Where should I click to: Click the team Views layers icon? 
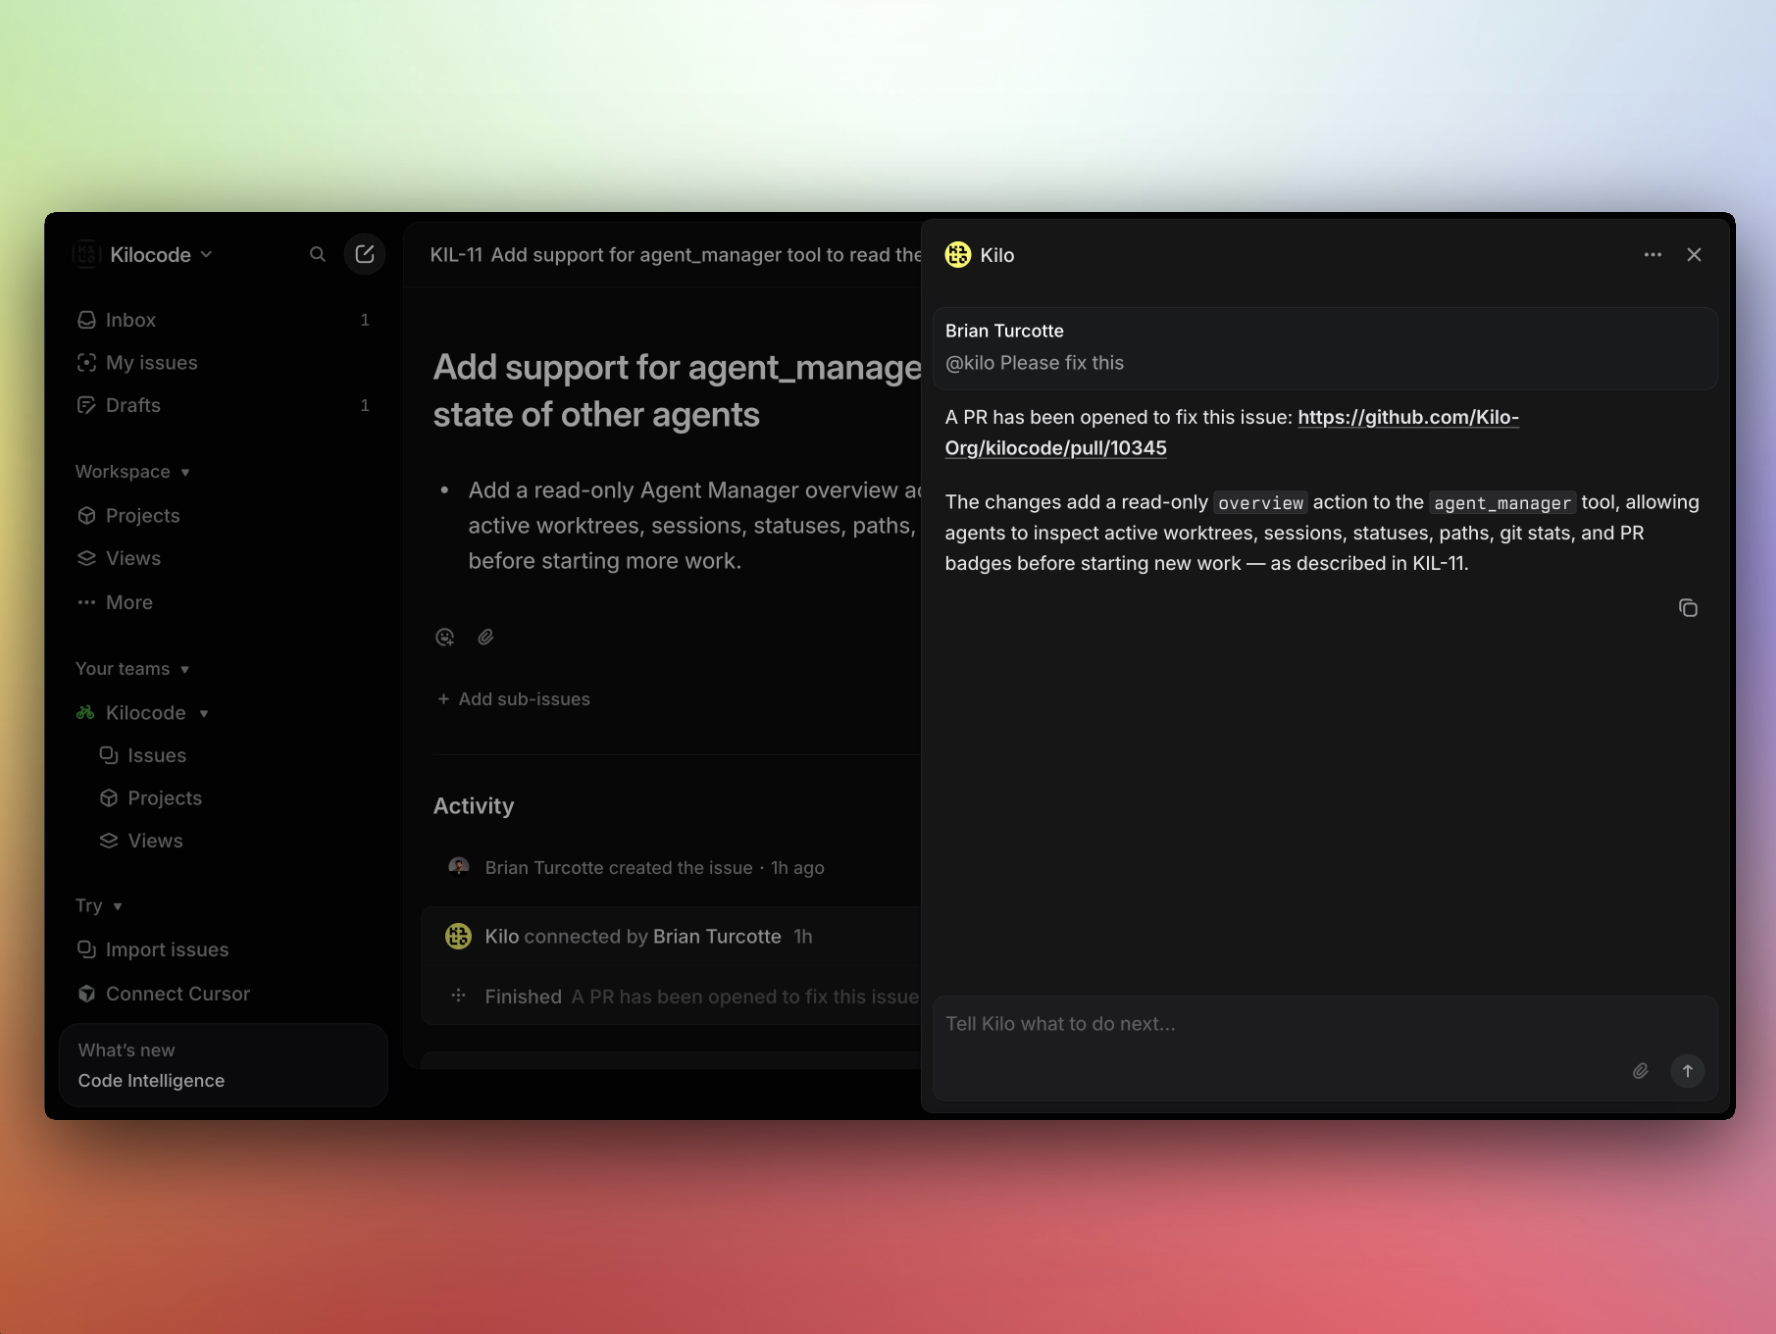pyautogui.click(x=109, y=841)
